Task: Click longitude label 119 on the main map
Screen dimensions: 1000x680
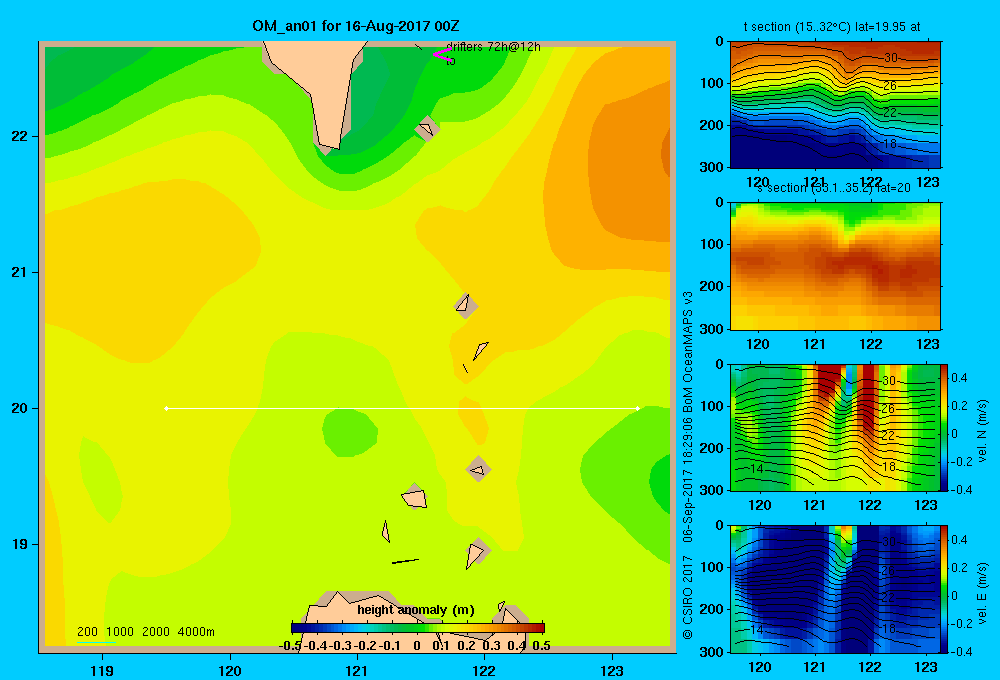Action: 102,670
